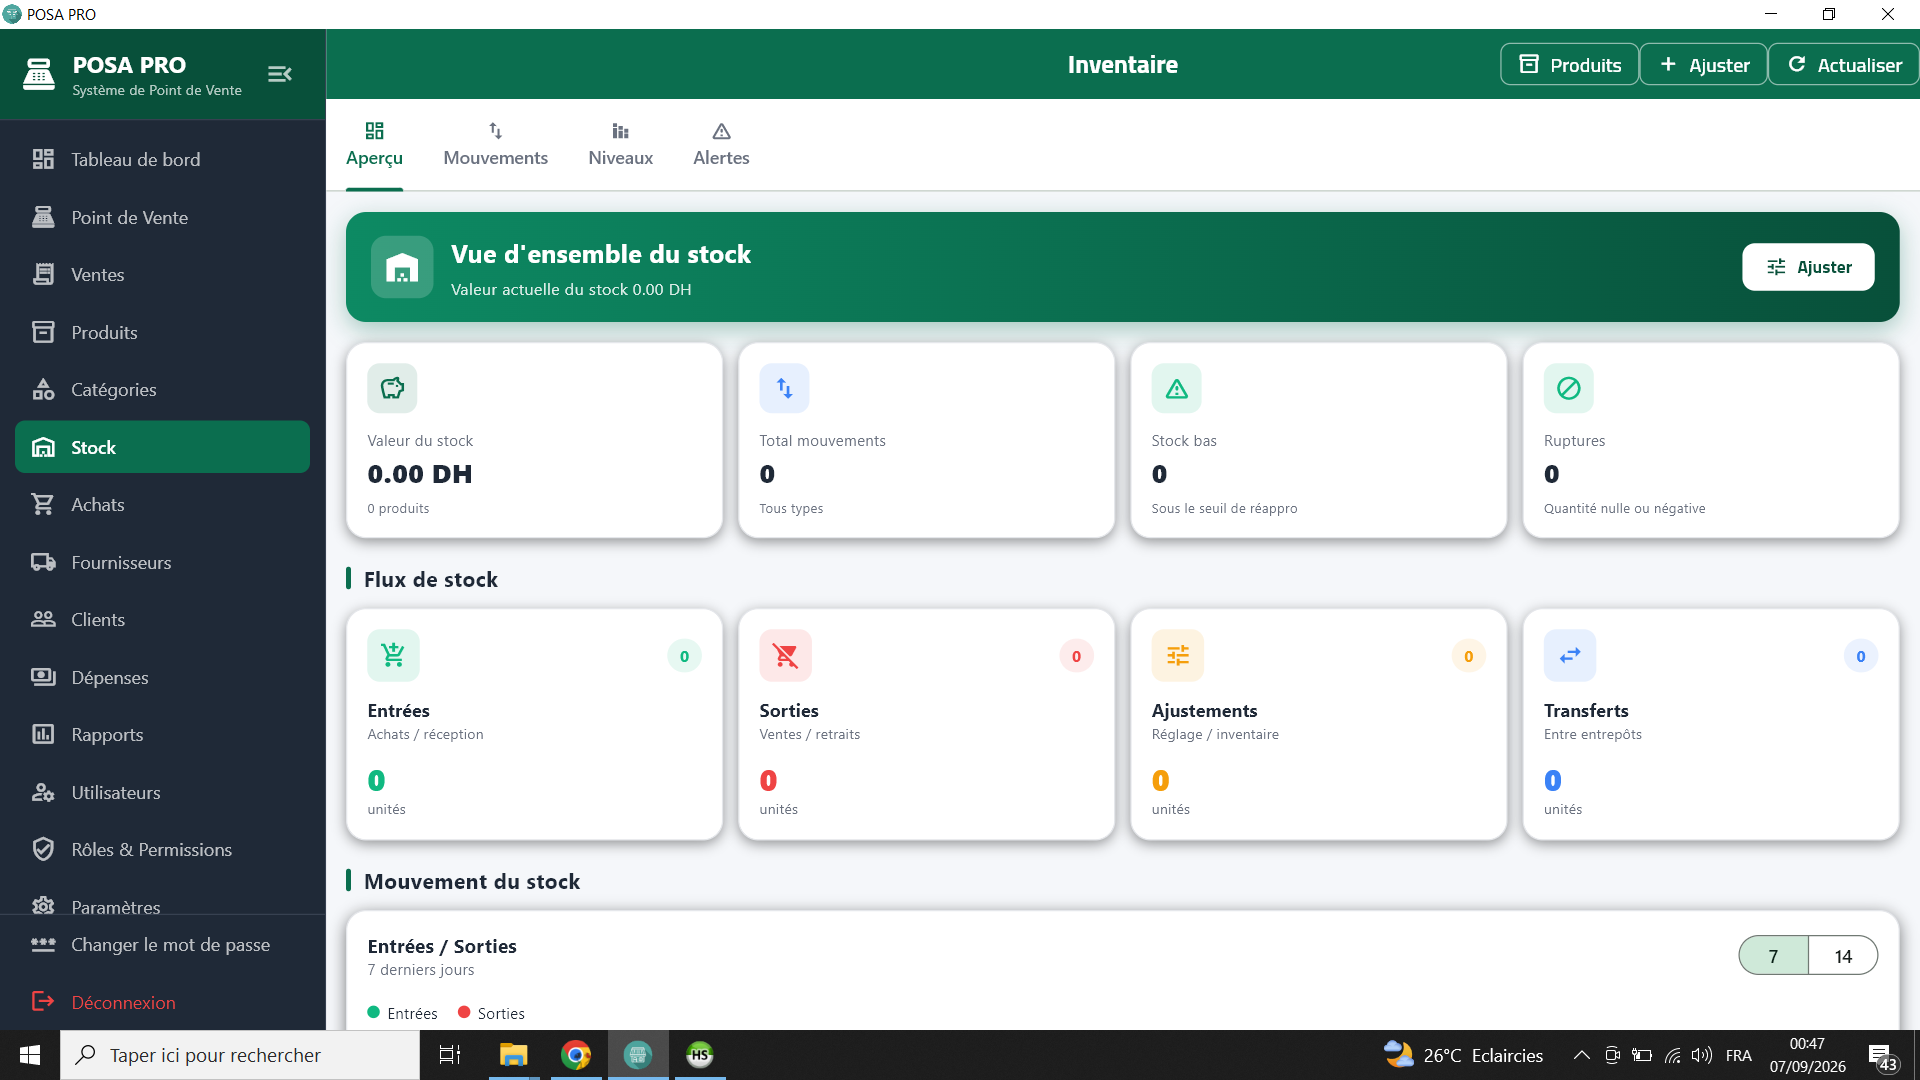
Task: Click the Transferts swap icon
Action: (x=1569, y=655)
